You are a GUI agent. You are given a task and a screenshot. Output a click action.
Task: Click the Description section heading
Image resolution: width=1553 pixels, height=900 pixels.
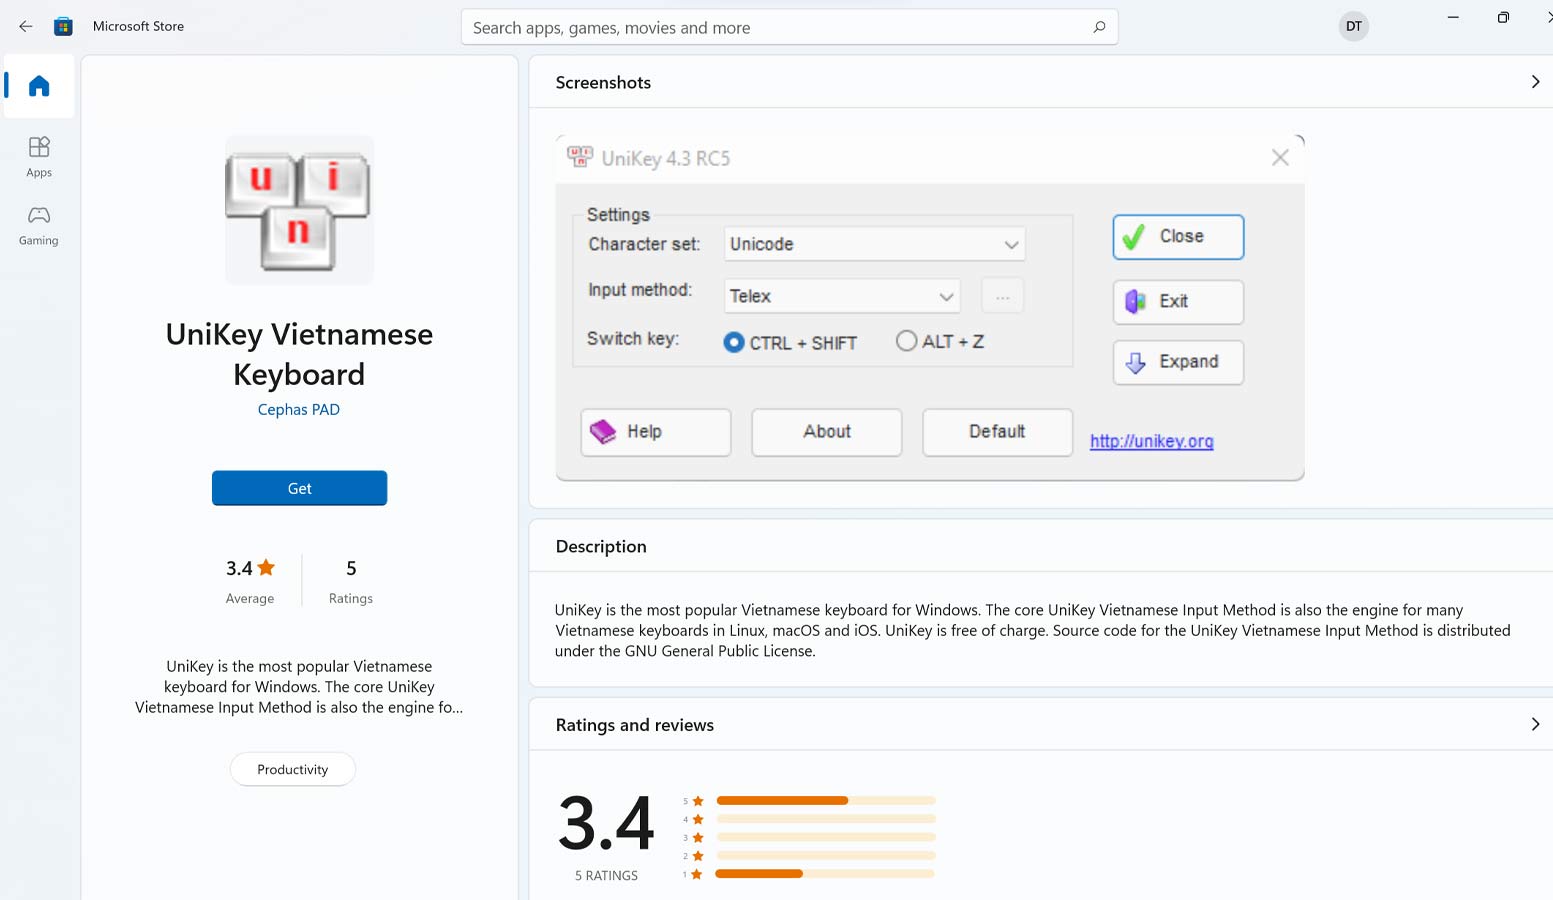click(x=601, y=547)
